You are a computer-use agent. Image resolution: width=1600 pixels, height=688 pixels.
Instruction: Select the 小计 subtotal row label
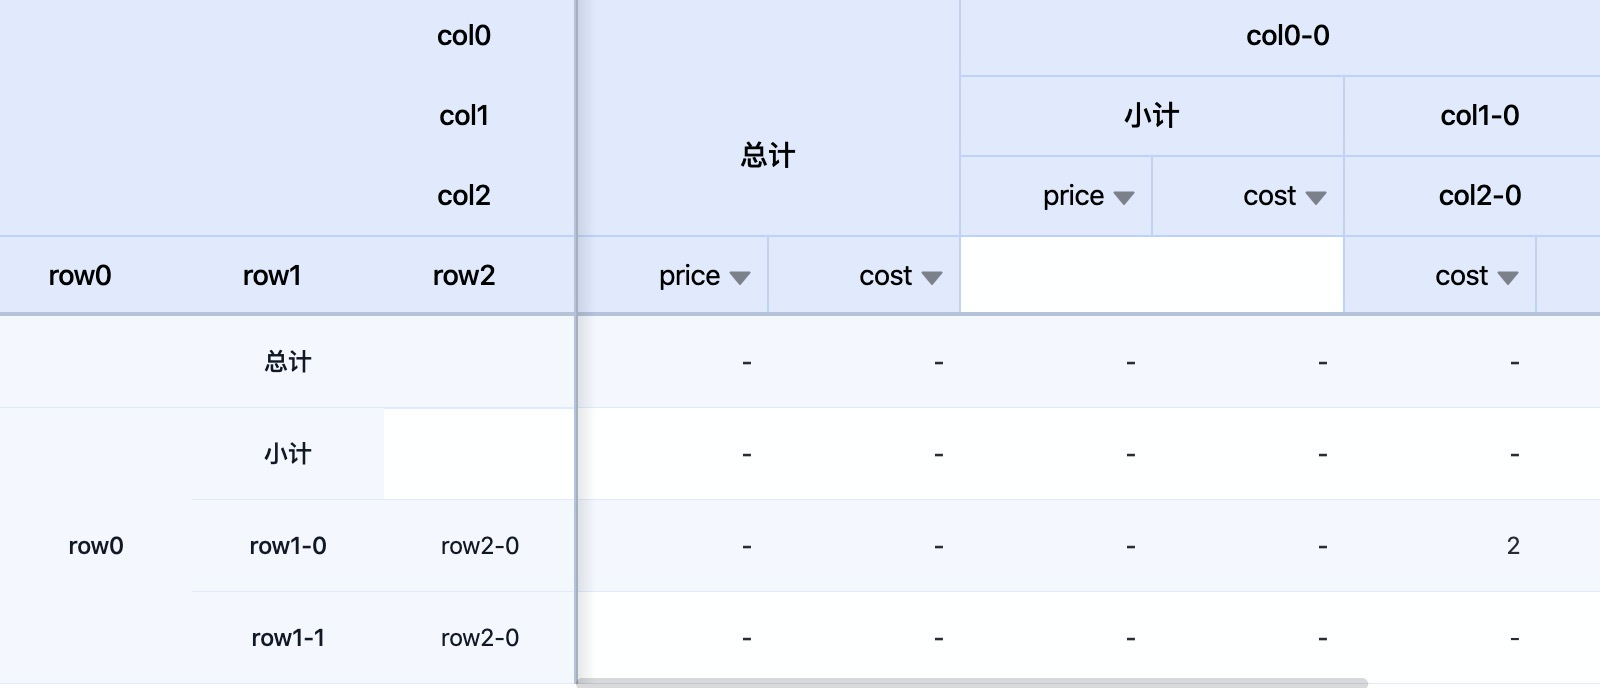coord(287,453)
